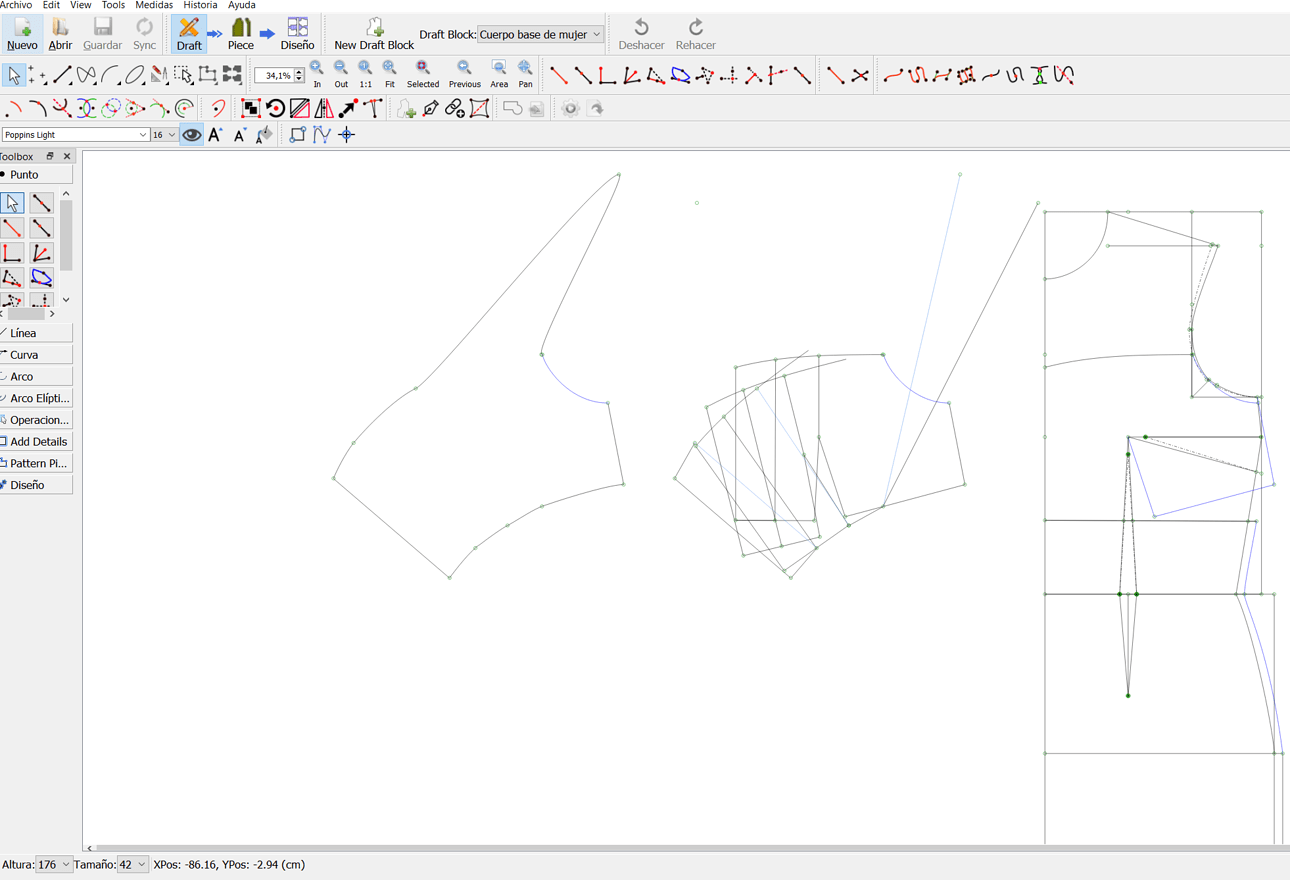This screenshot has height=880, width=1290.
Task: Activate the True Darts tool
Action: pos(372,108)
